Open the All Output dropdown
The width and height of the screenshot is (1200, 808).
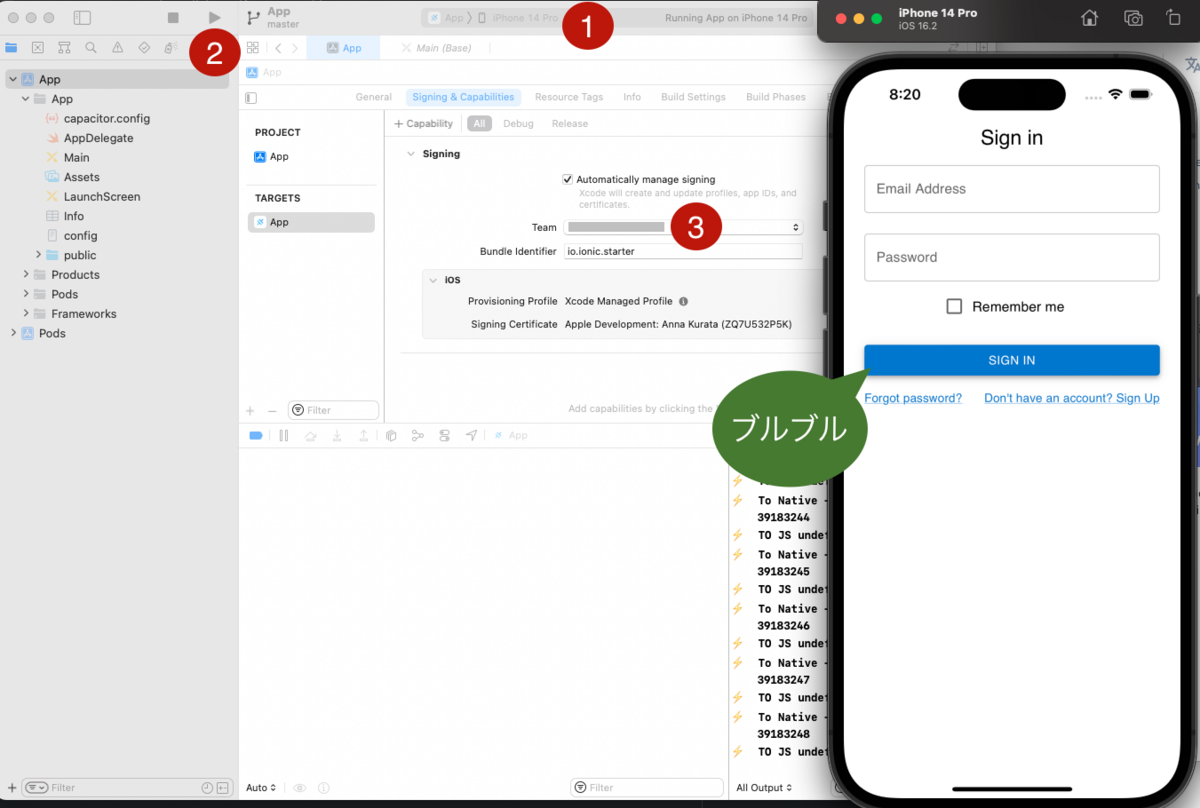pos(764,788)
